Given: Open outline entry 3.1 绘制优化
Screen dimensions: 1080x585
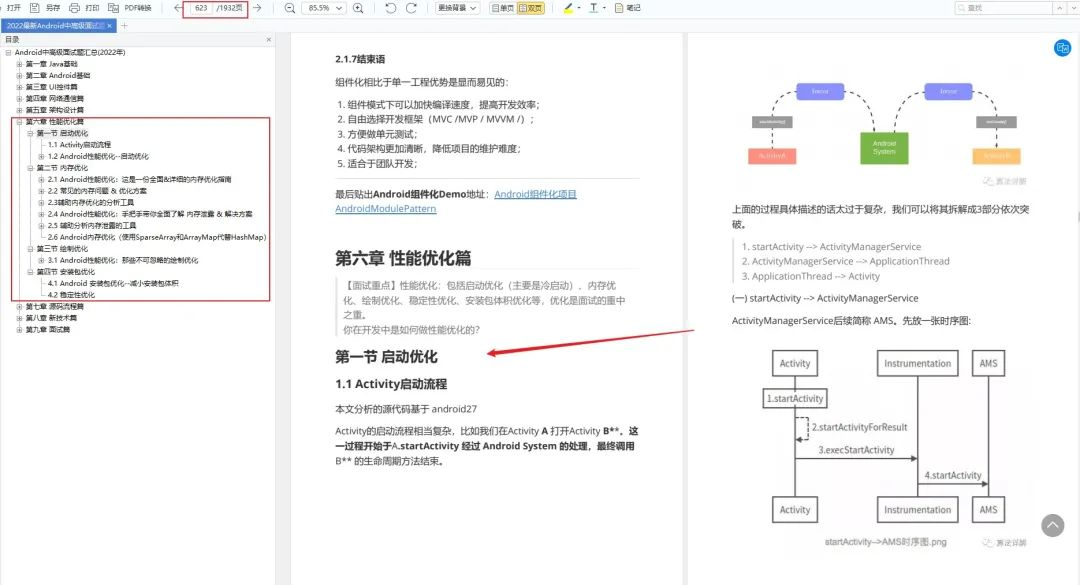Looking at the screenshot, I should tap(123, 260).
